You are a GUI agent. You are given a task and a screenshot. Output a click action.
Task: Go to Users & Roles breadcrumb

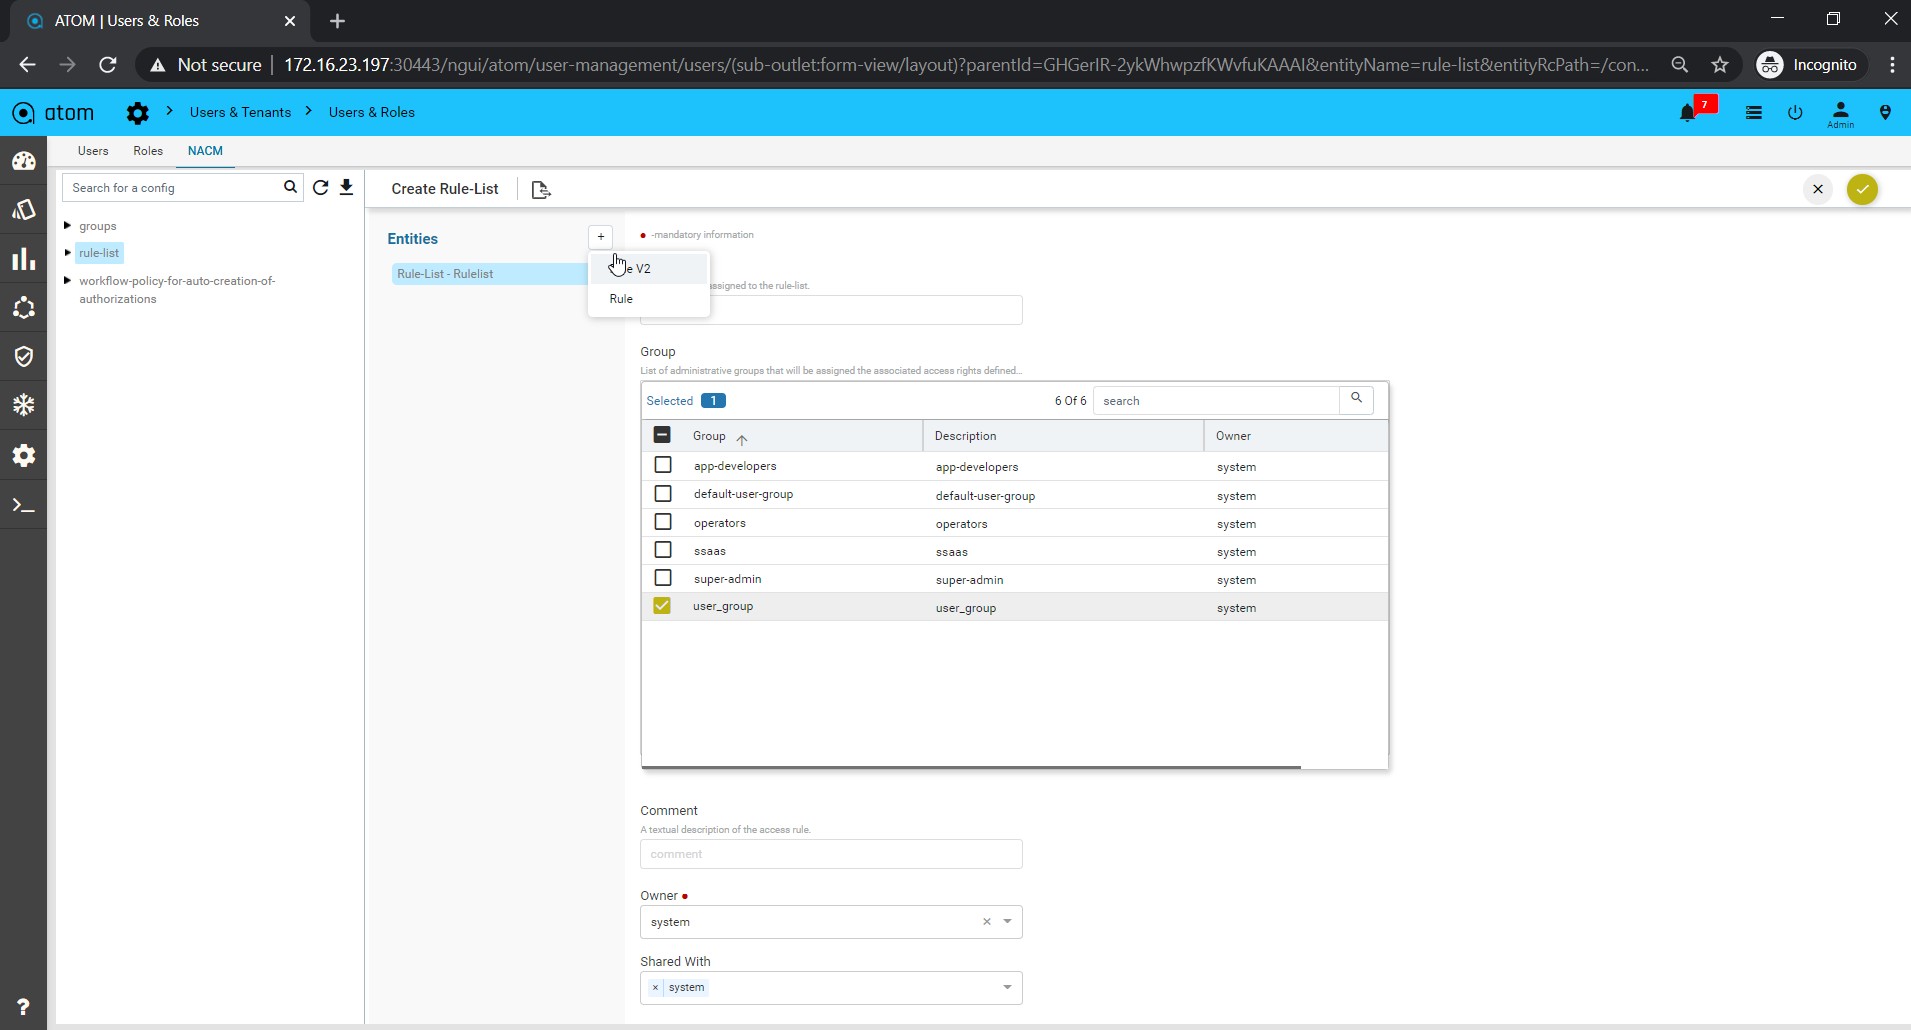[372, 113]
